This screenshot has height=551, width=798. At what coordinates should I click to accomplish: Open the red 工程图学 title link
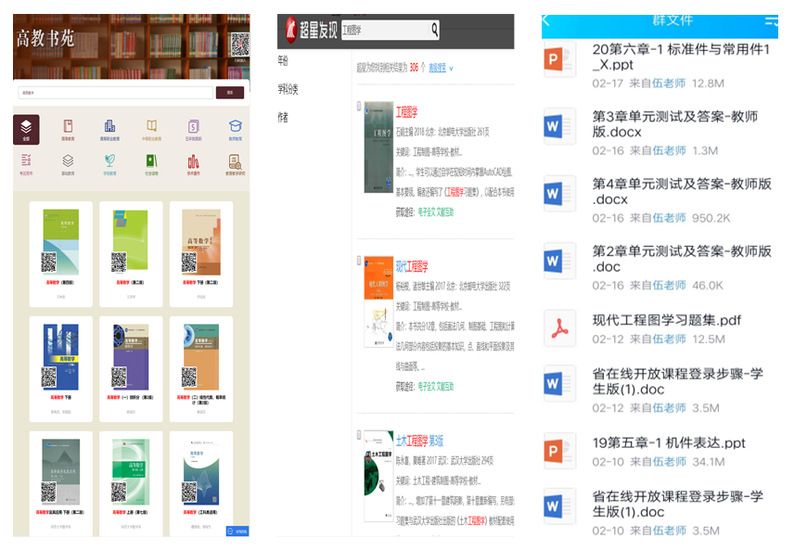407,111
